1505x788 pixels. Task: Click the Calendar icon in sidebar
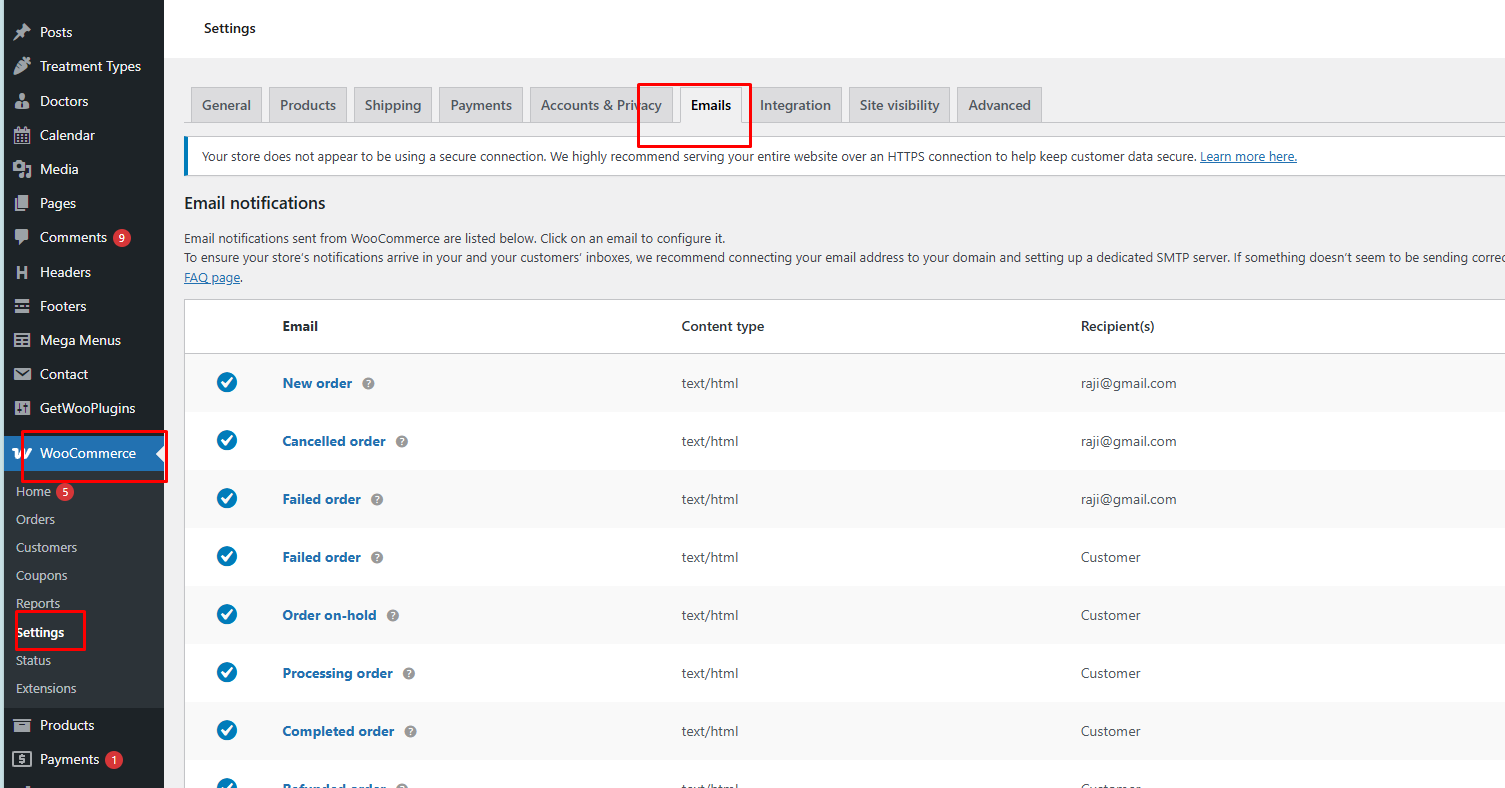(22, 135)
